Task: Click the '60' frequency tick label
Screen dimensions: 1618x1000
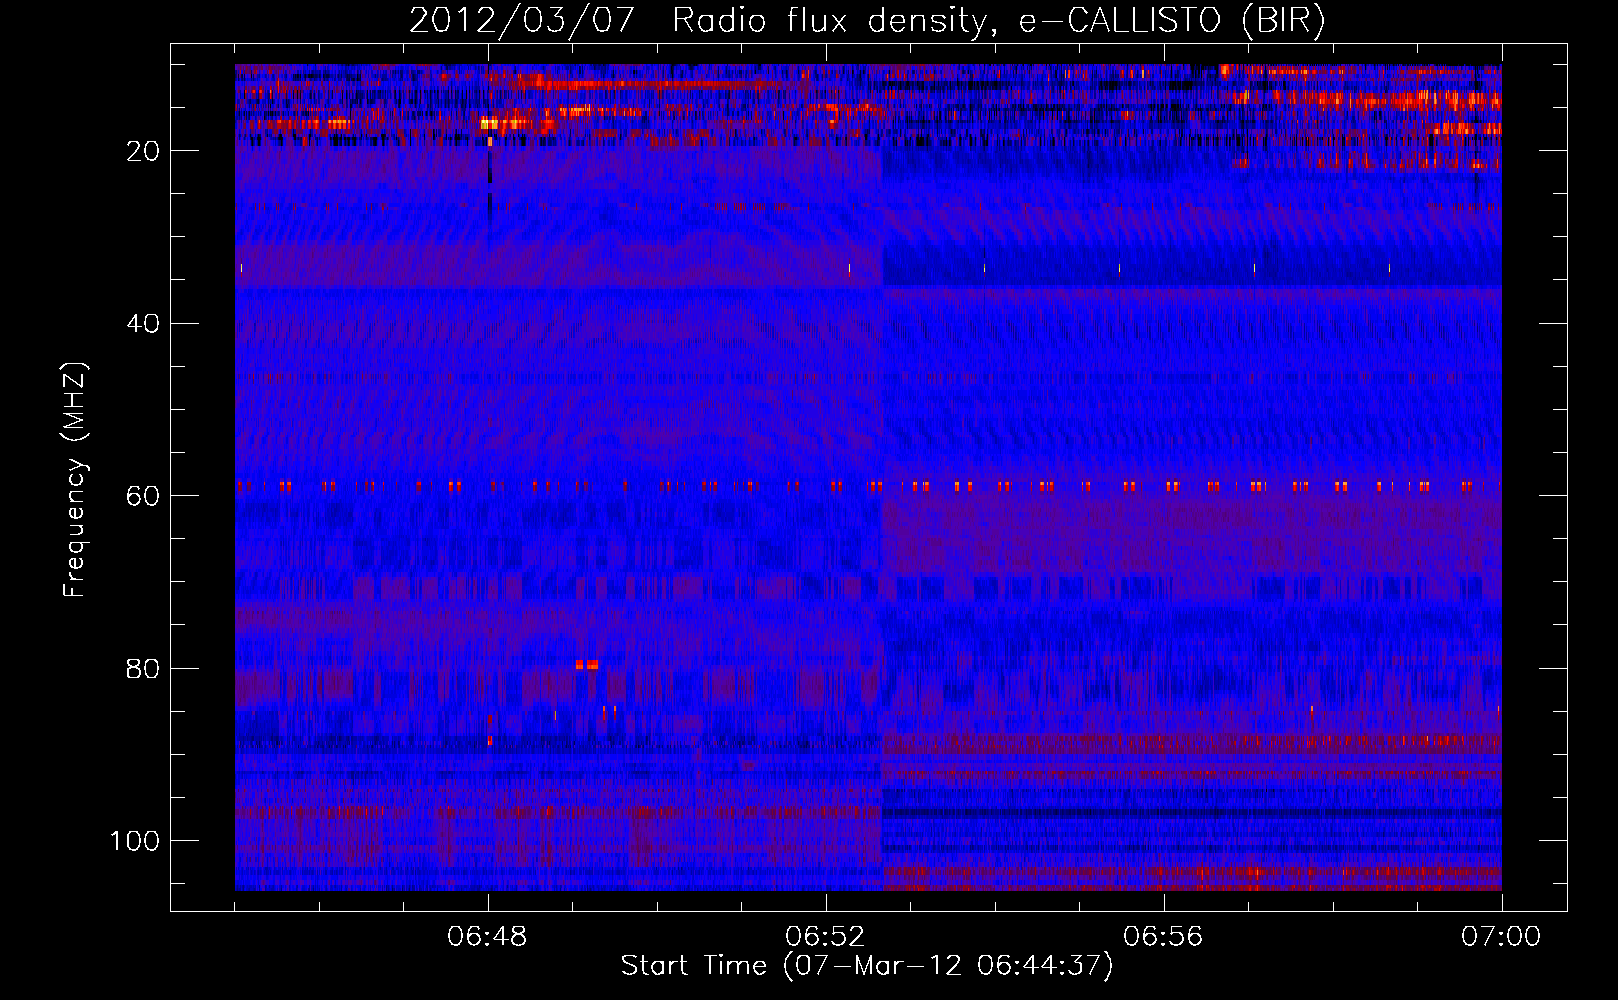Action: 144,496
